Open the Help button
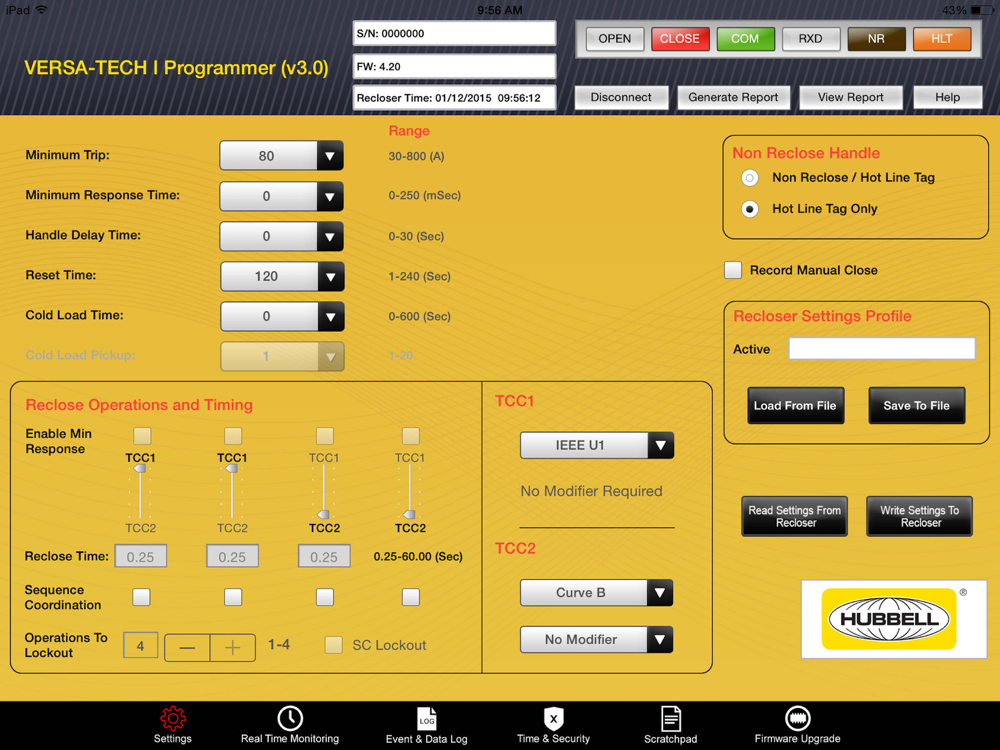The height and width of the screenshot is (750, 1000). [947, 98]
